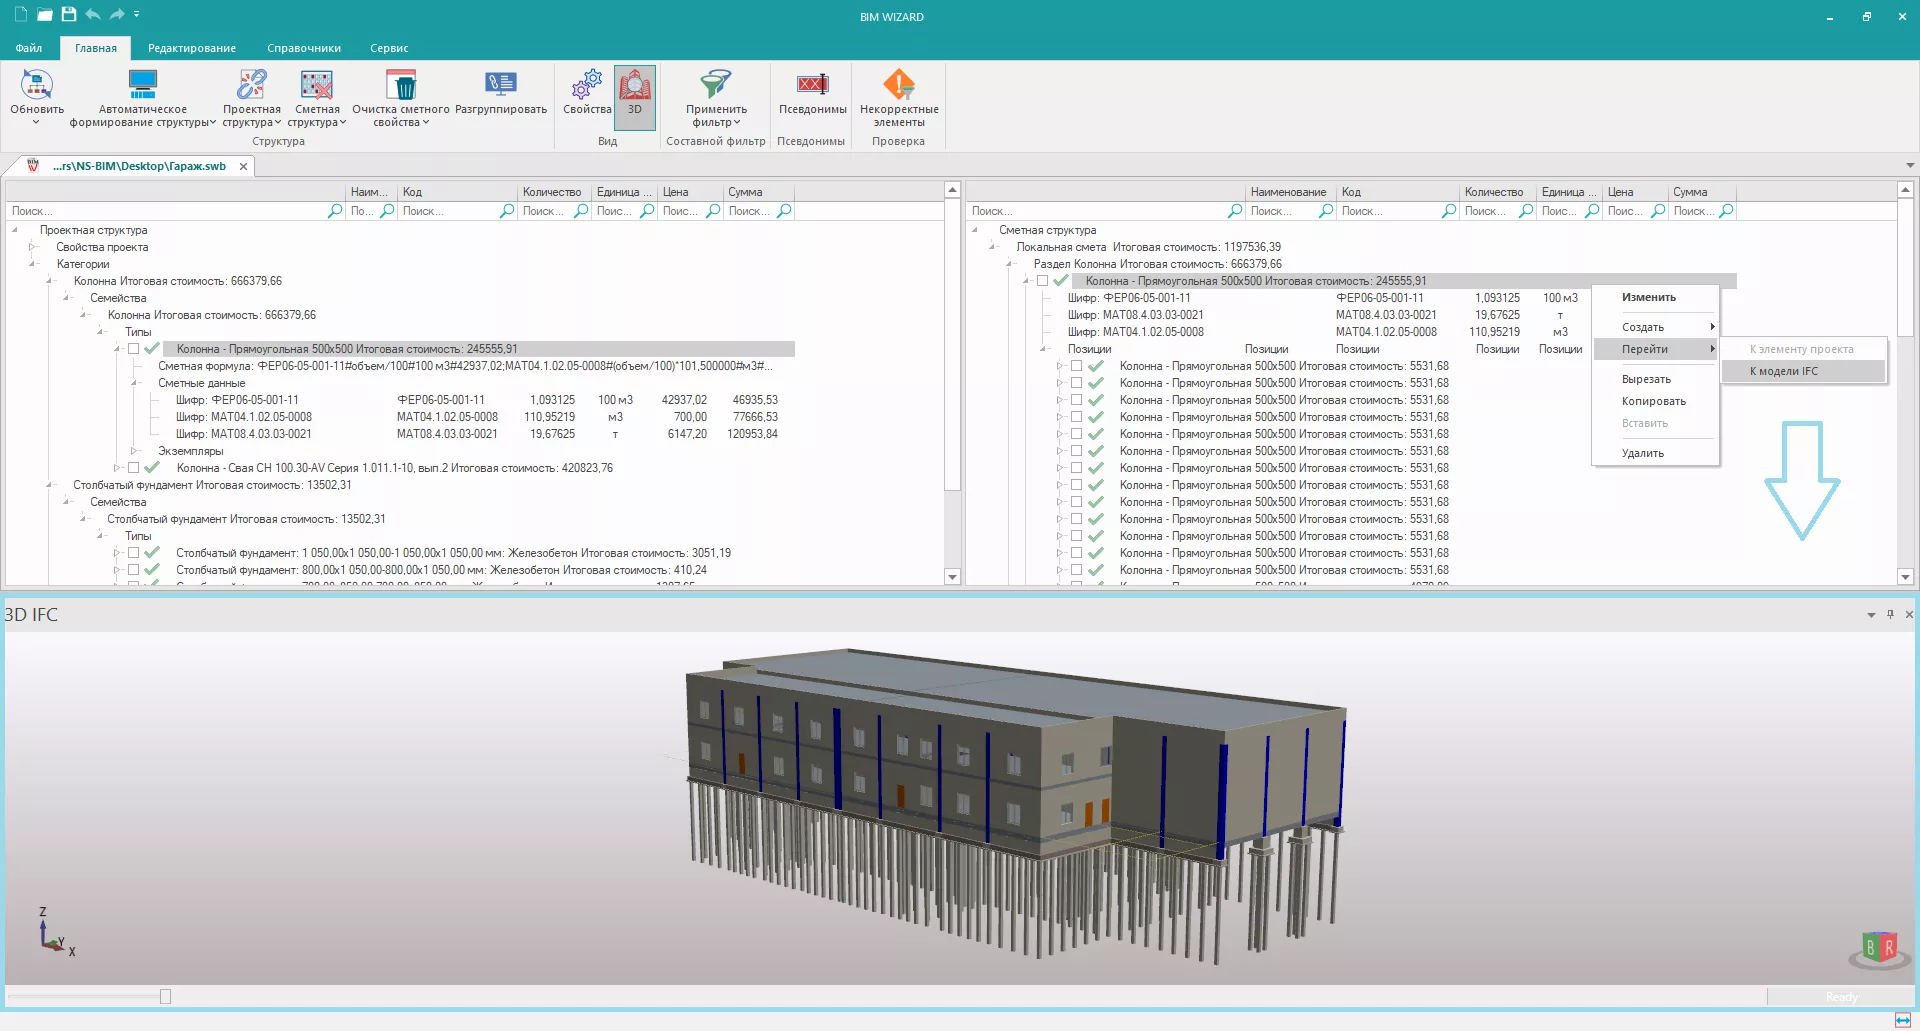The width and height of the screenshot is (1920, 1031).
Task: Check fourth Позиции row Колонна 5531,68 checkbox
Action: coord(1076,417)
